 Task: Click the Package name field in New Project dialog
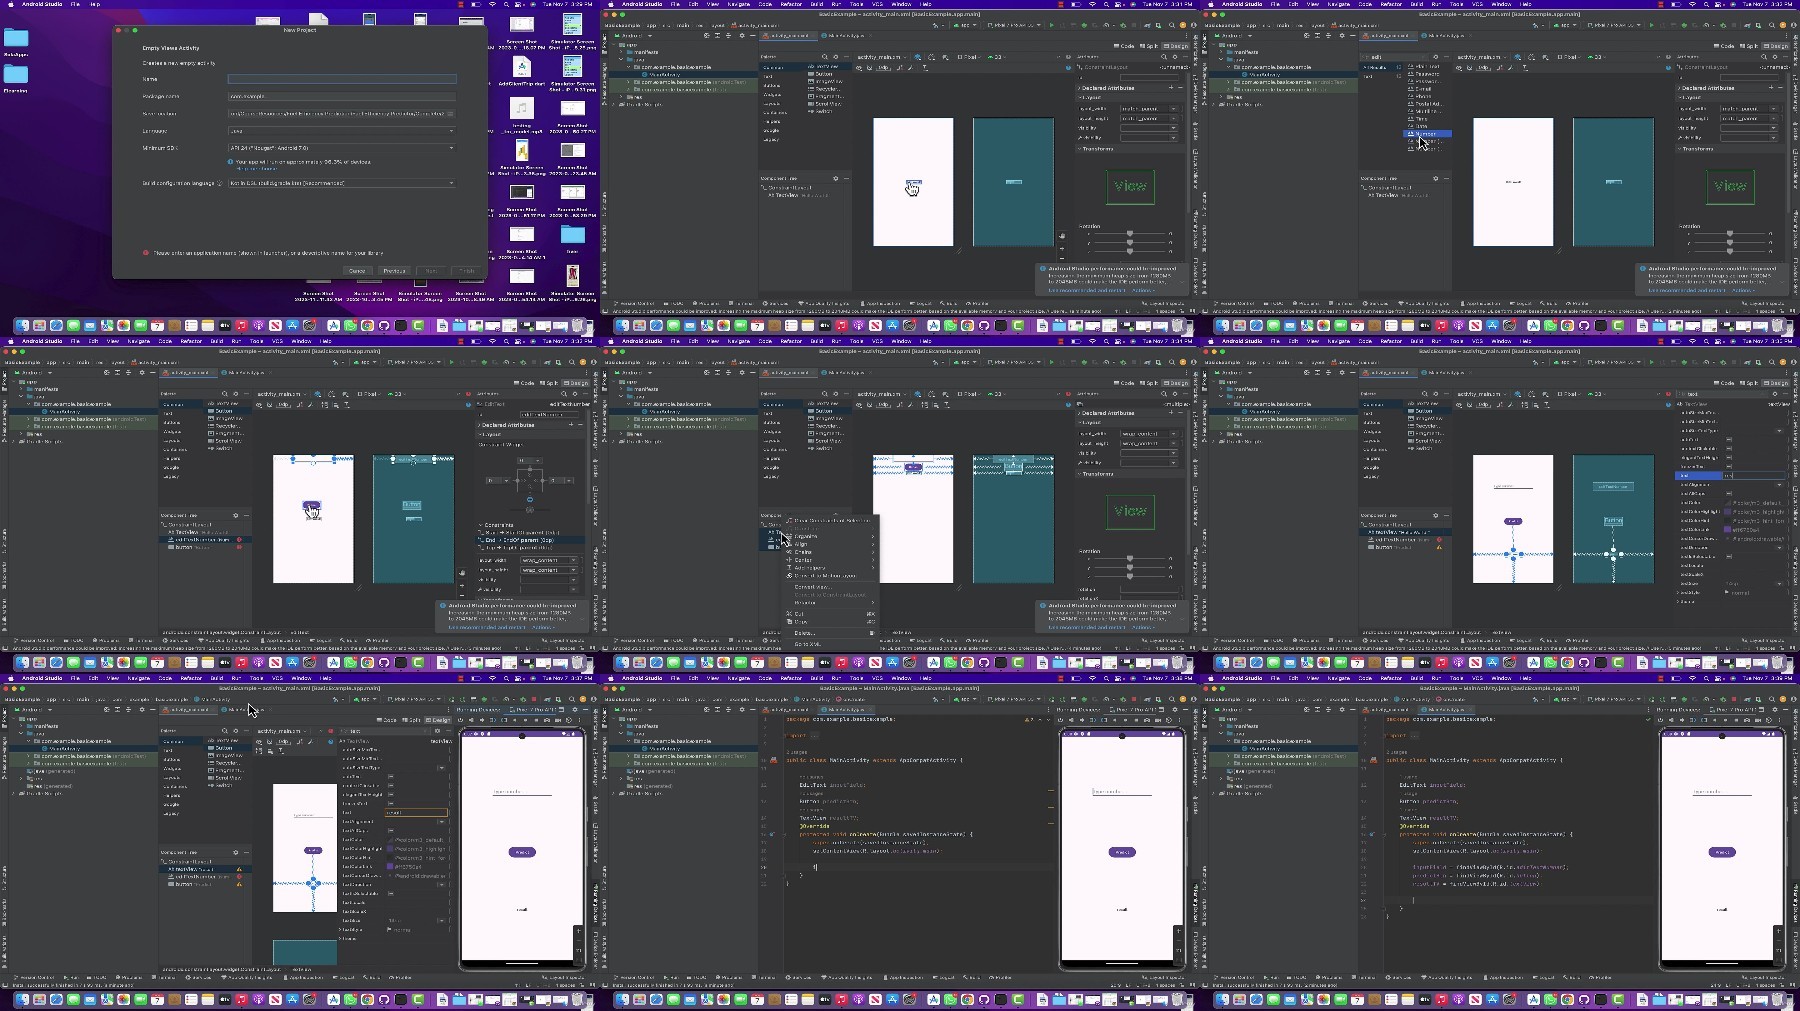(342, 96)
